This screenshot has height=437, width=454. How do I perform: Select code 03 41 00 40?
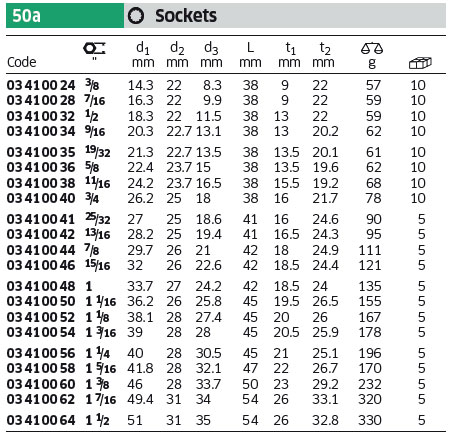[x=41, y=198]
